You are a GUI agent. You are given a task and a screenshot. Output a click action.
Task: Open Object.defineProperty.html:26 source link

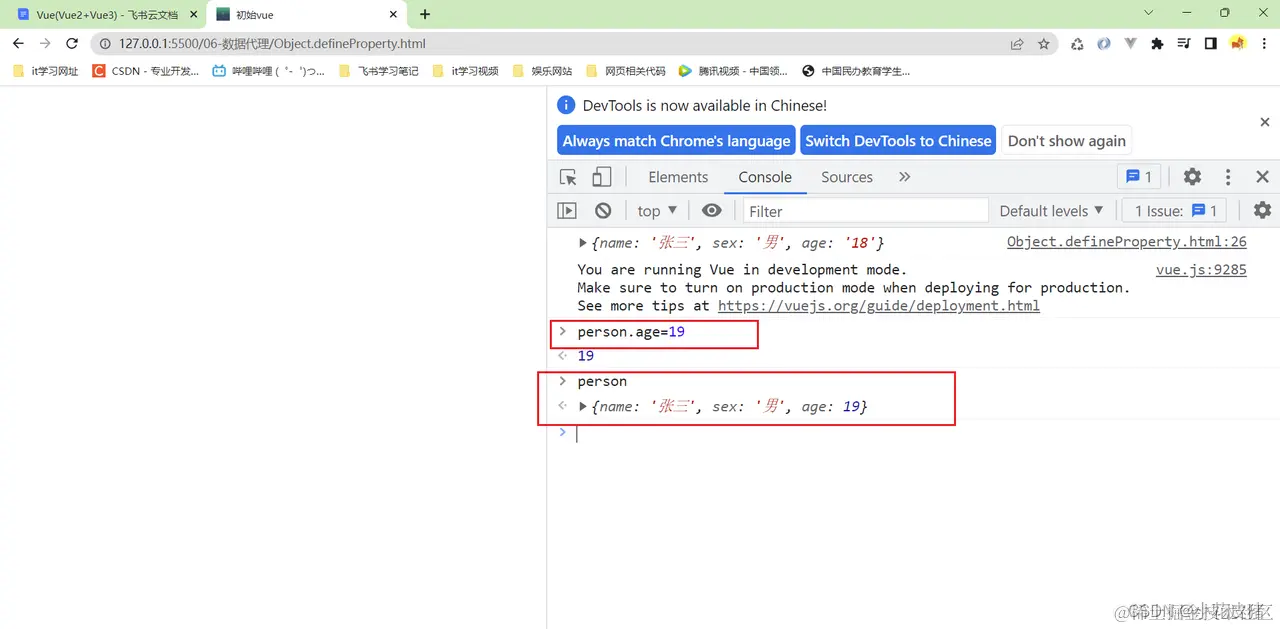coord(1127,242)
